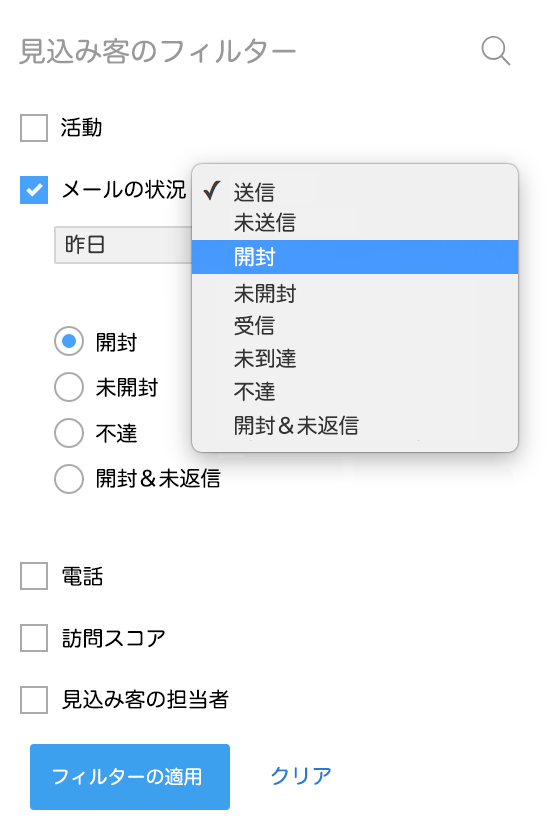Select 受信 from the dropdown menu
The height and width of the screenshot is (840, 551).
355,326
